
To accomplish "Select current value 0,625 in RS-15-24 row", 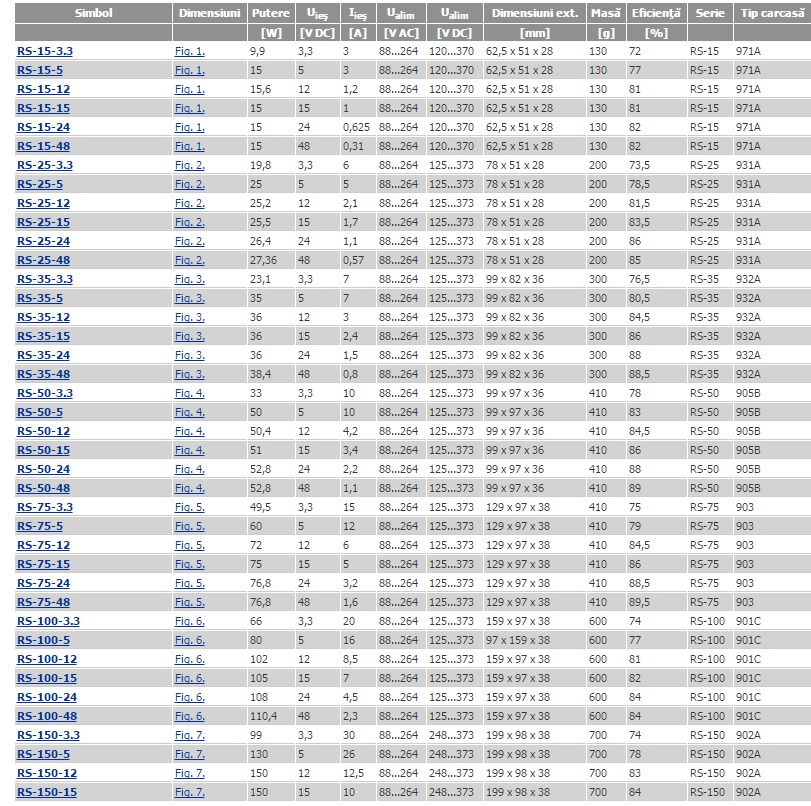I will (356, 127).
